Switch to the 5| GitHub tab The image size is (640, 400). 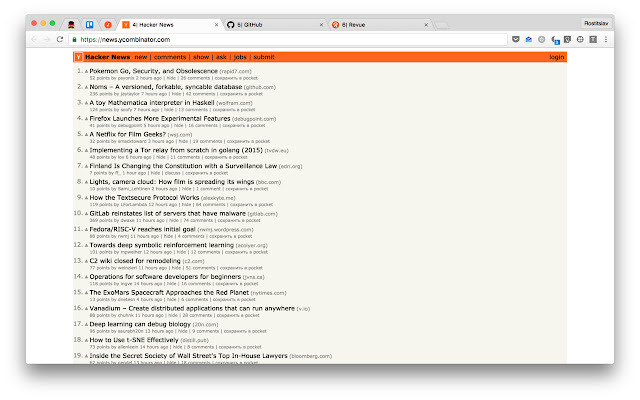coord(275,24)
